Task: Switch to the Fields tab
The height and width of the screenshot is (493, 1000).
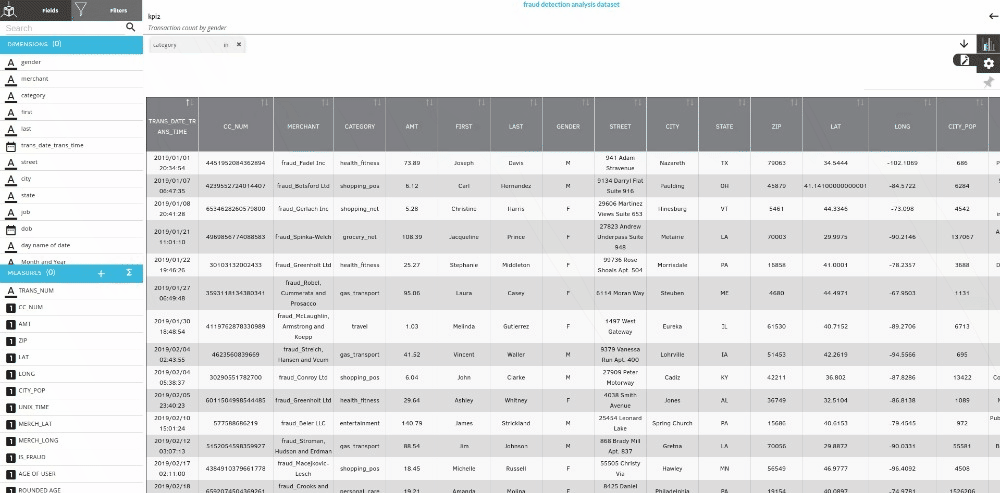Action: click(36, 9)
